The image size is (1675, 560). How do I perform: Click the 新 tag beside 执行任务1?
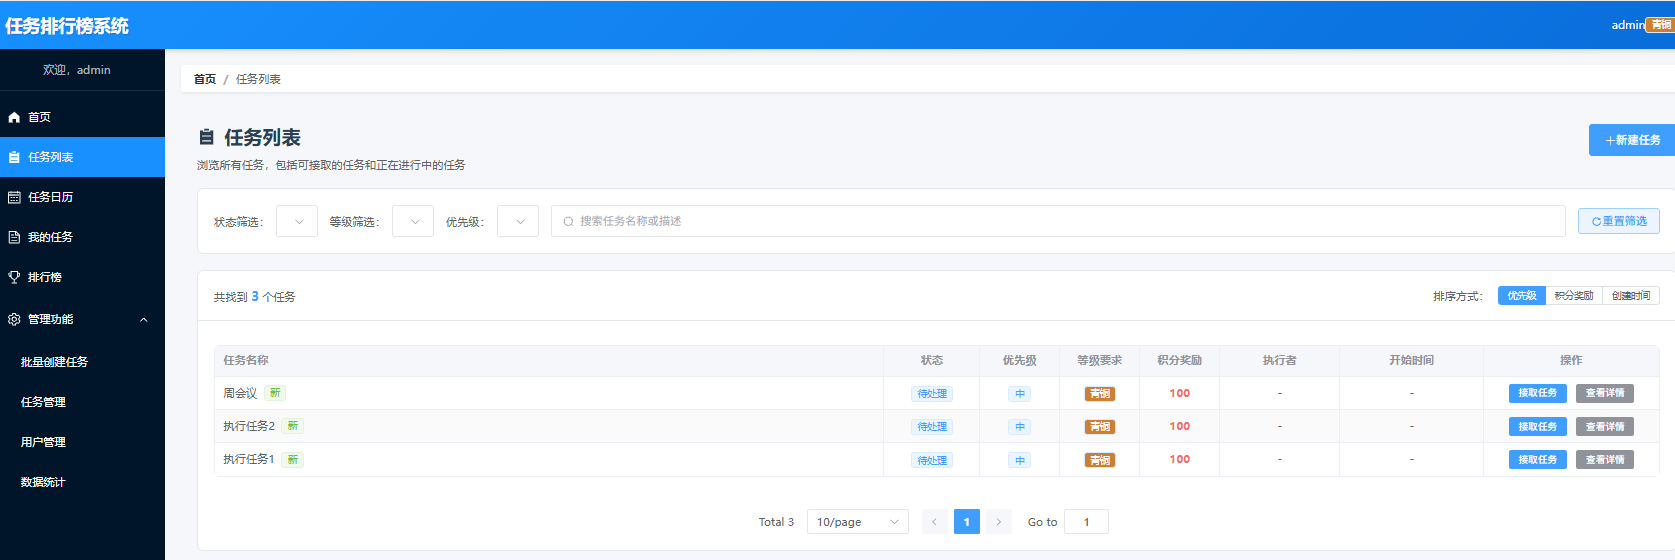[x=293, y=460]
